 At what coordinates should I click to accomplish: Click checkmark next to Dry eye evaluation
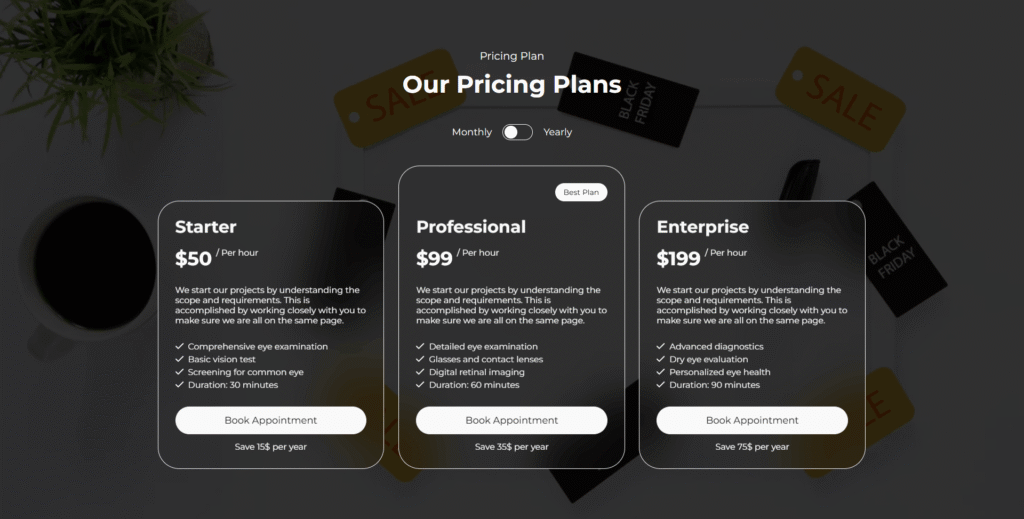click(661, 359)
